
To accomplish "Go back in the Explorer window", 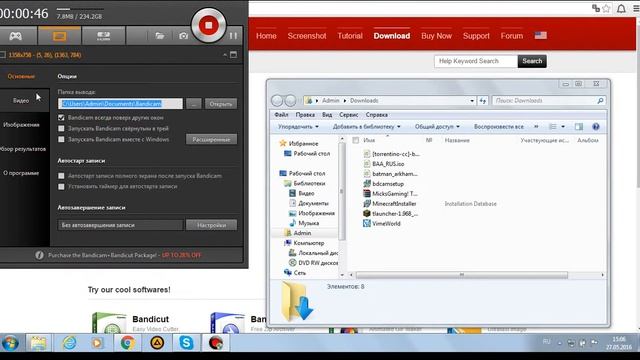I will (277, 100).
